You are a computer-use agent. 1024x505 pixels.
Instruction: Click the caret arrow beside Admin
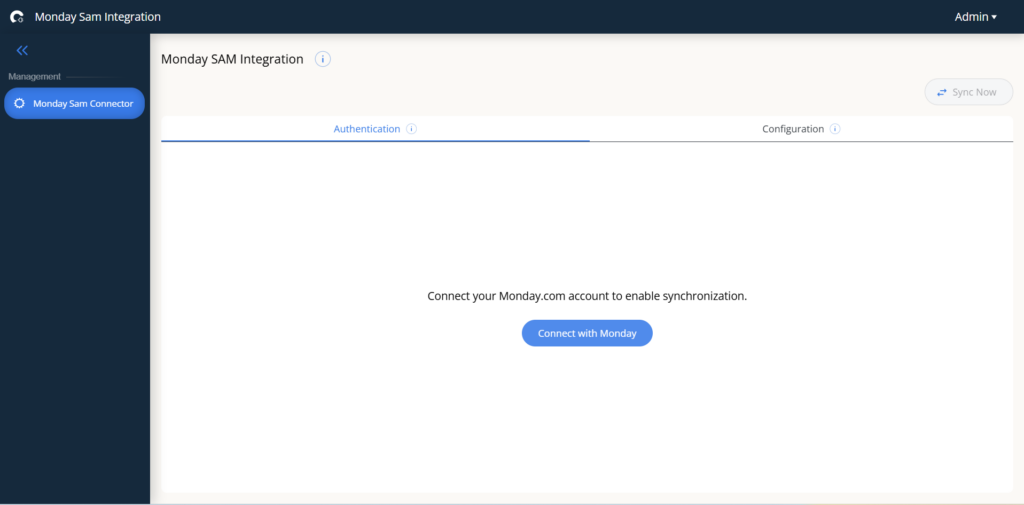pyautogui.click(x=994, y=17)
